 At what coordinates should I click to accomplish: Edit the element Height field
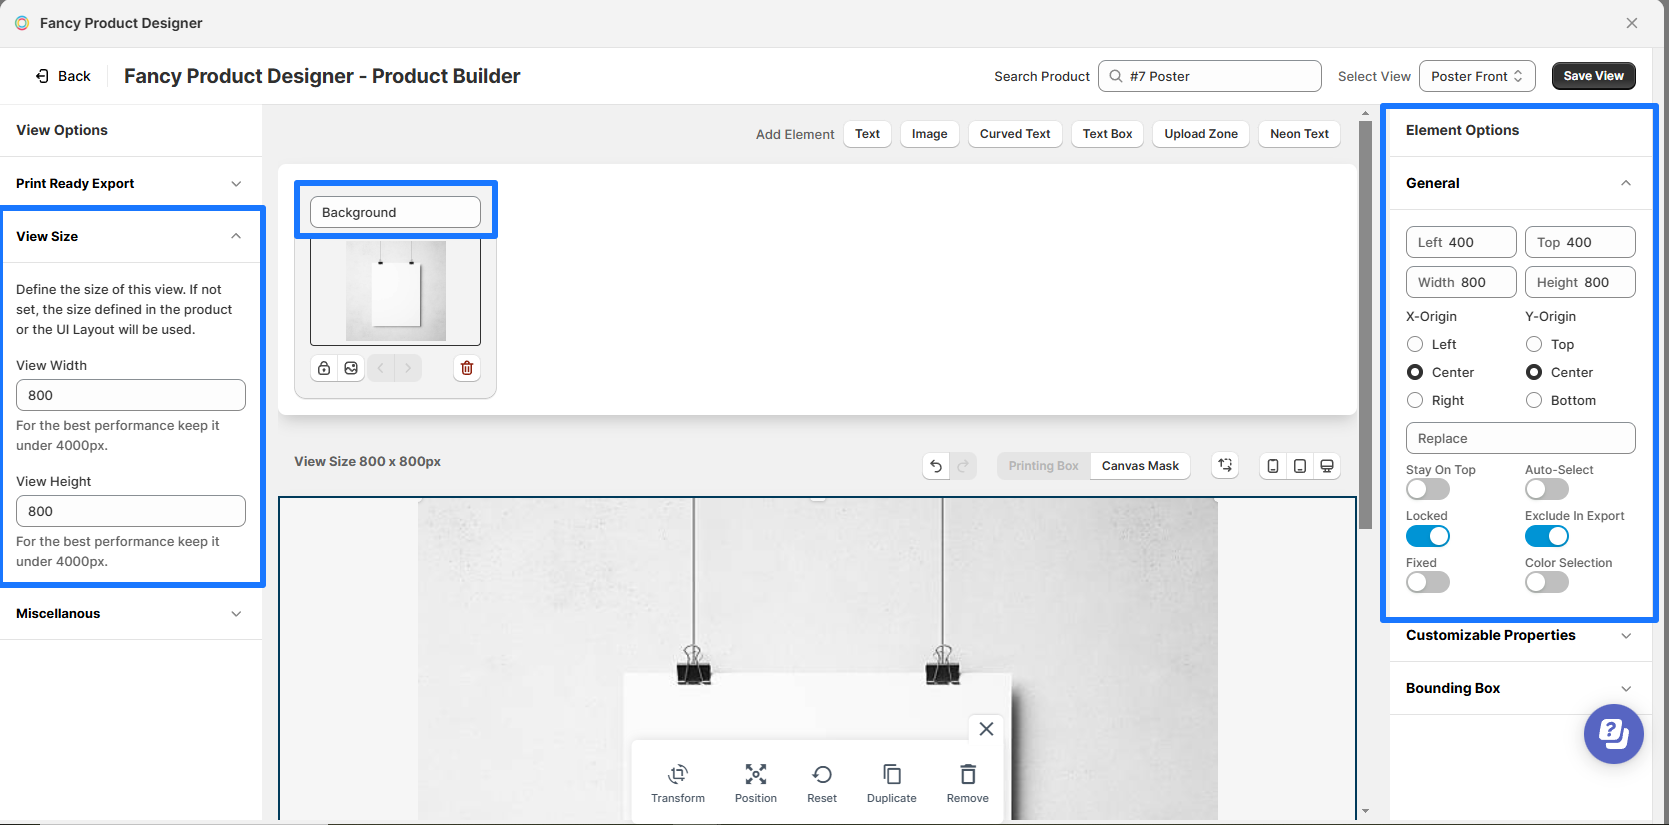[x=1580, y=282]
